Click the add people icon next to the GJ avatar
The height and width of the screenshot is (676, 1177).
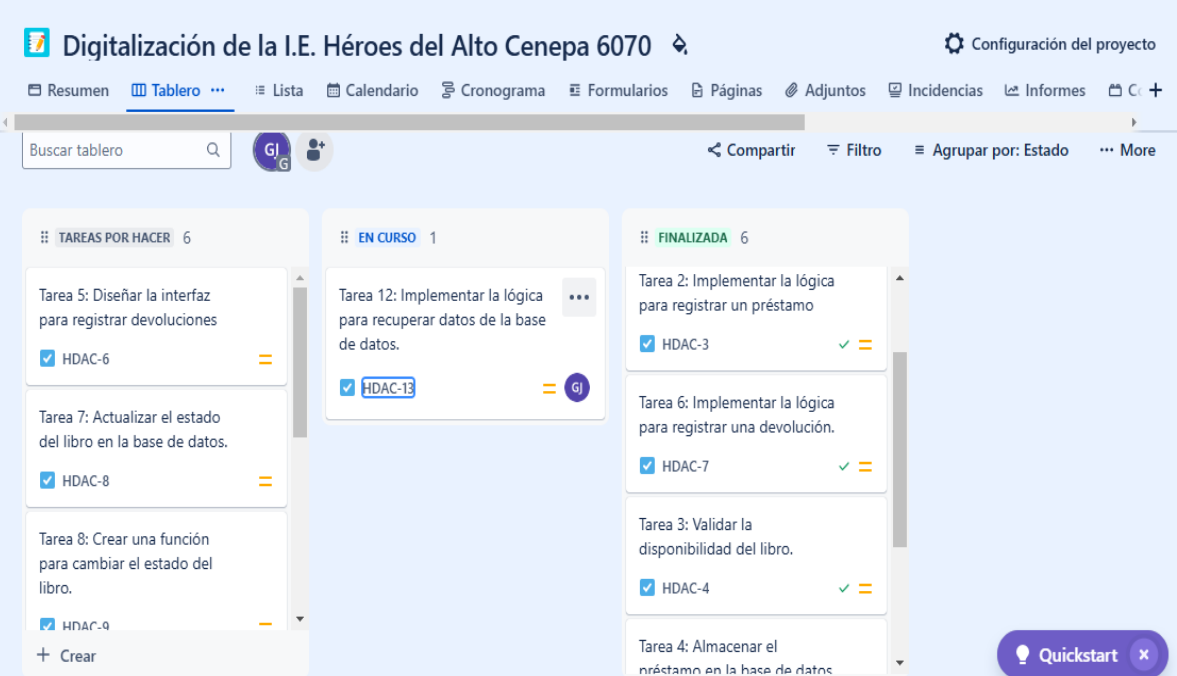314,150
